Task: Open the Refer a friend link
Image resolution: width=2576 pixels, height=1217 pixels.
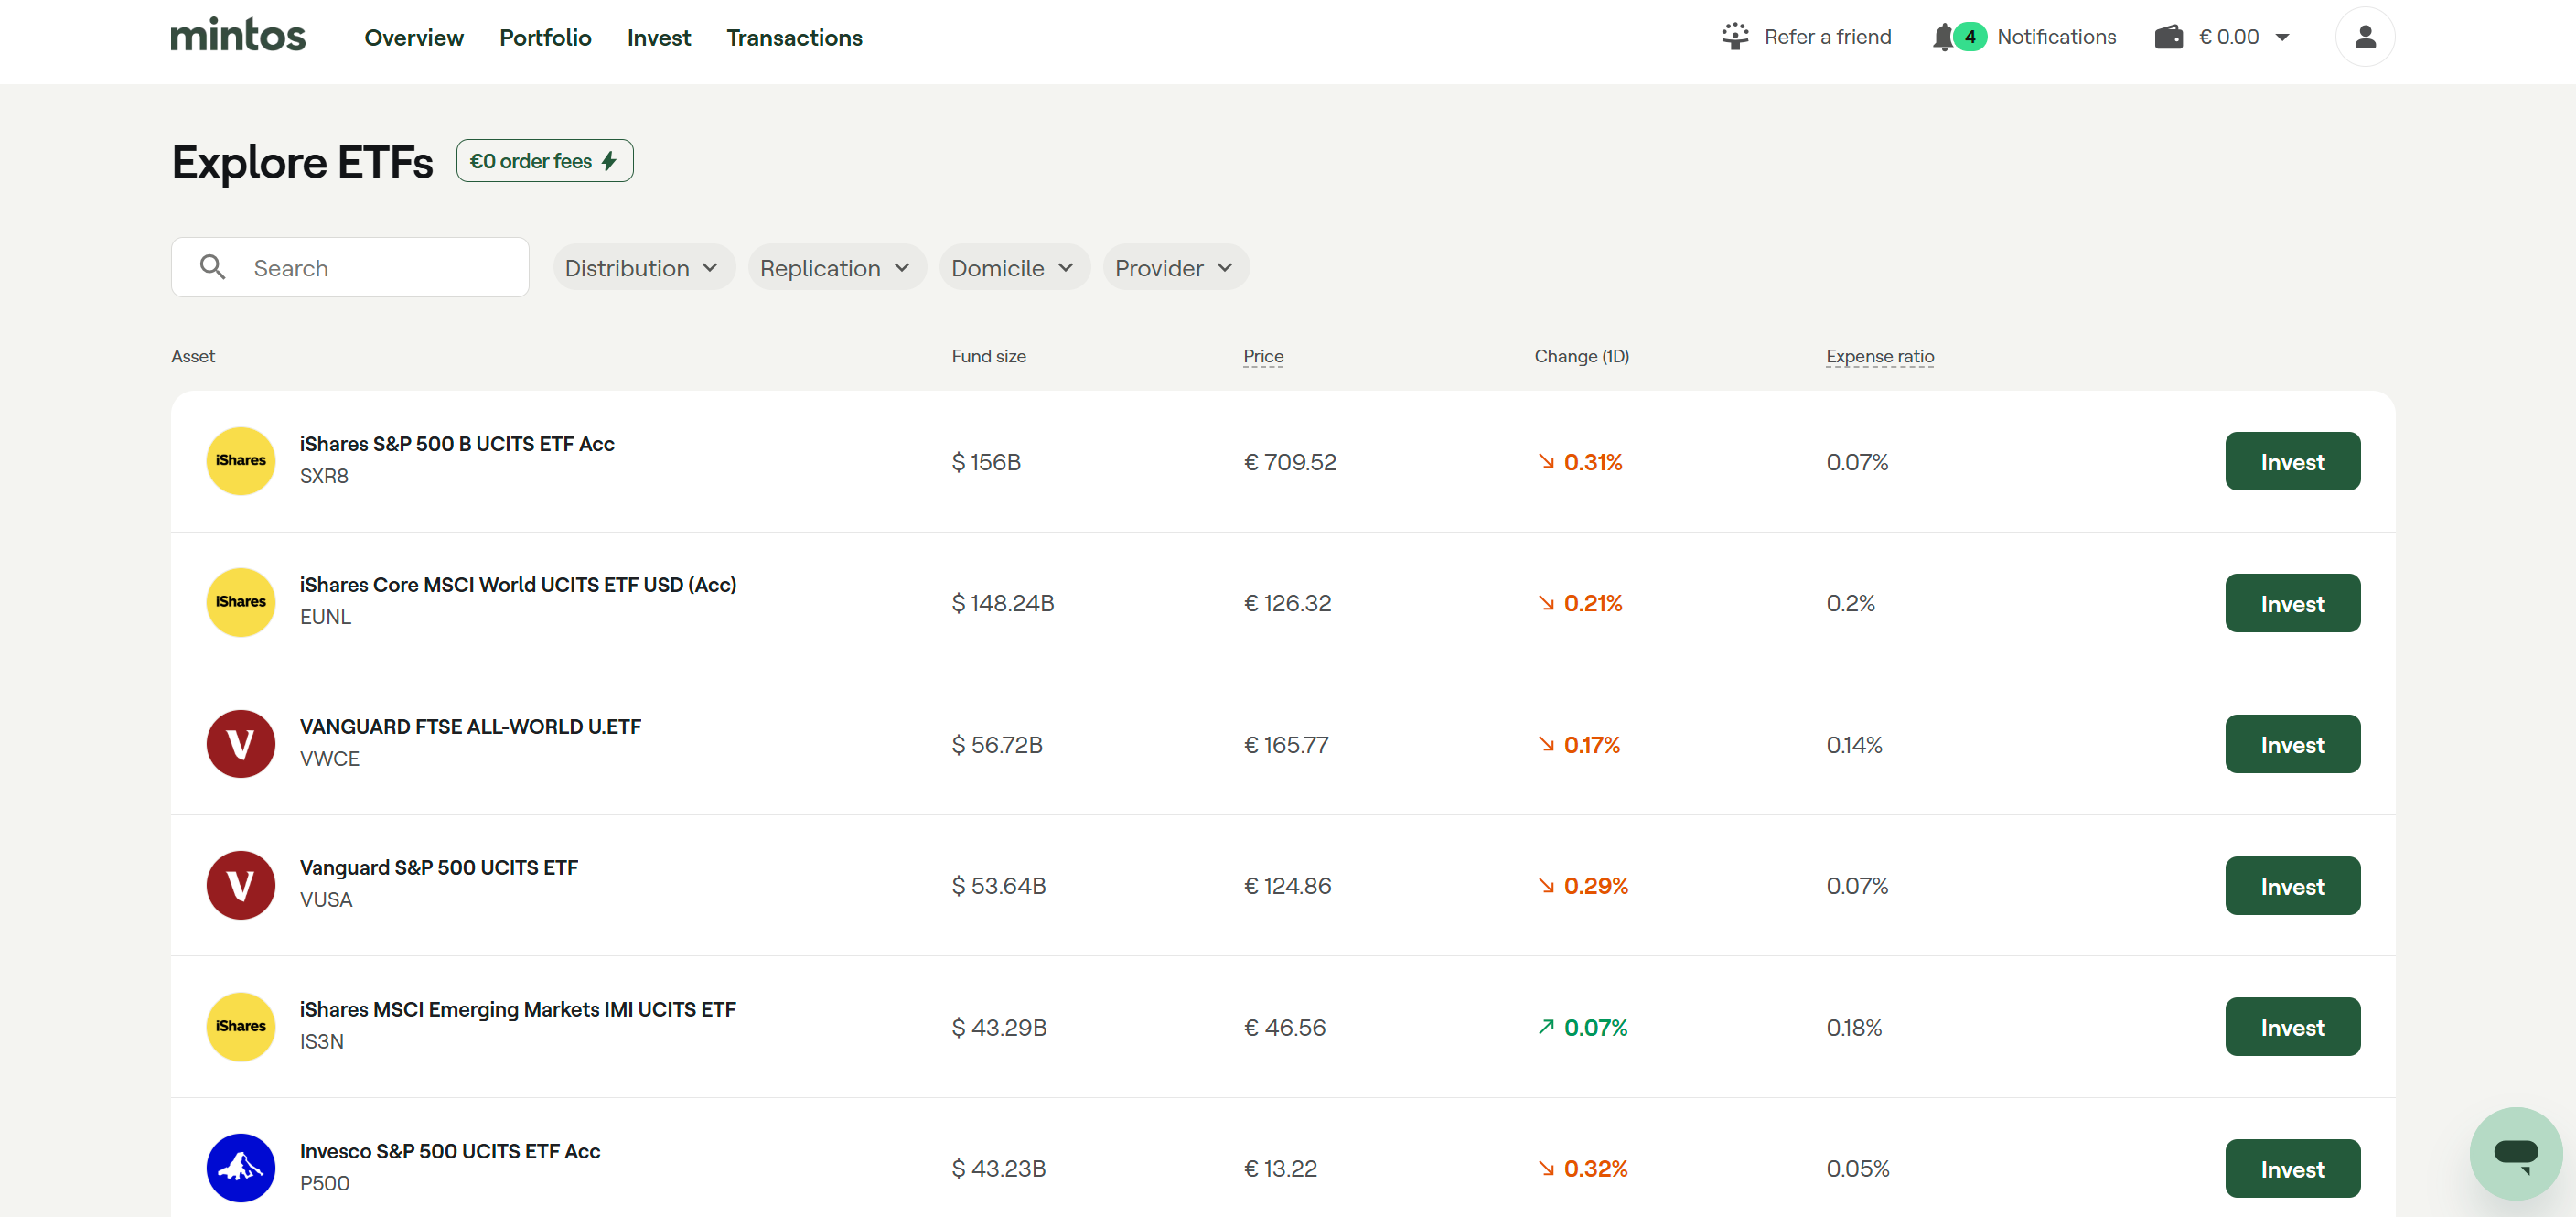Action: (x=1827, y=37)
